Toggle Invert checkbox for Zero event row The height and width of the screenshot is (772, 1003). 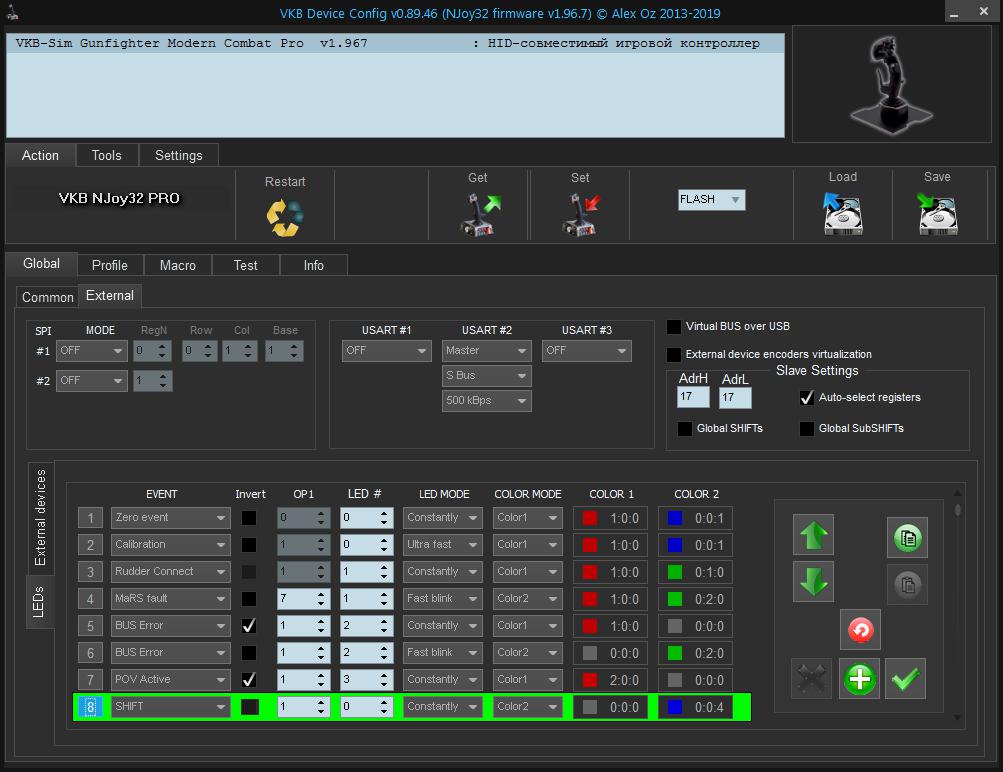pyautogui.click(x=249, y=517)
